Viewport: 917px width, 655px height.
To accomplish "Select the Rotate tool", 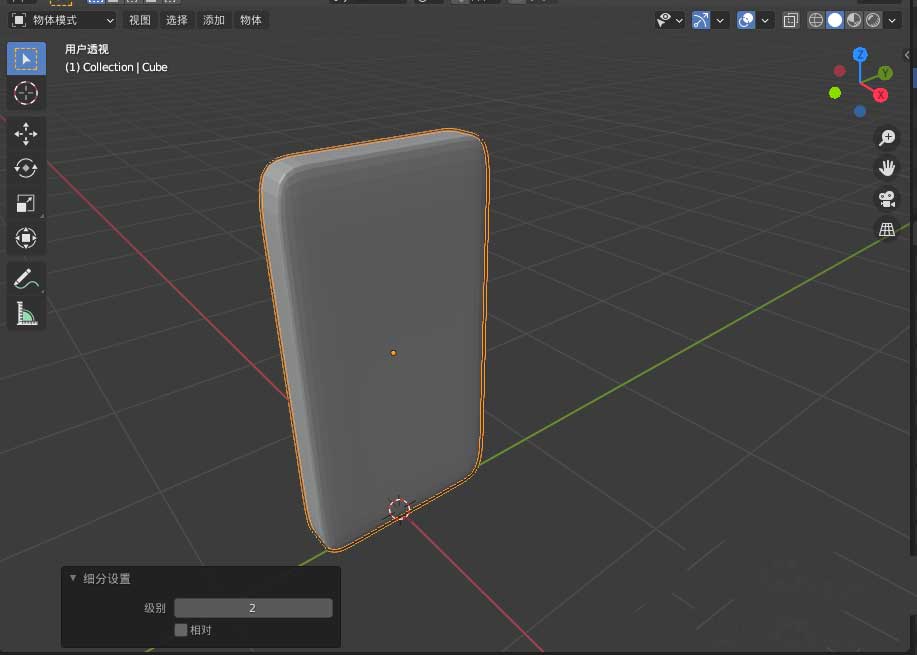I will coord(26,168).
